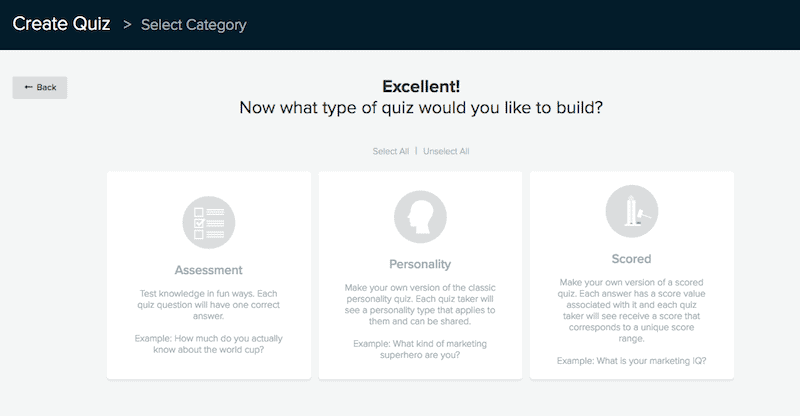This screenshot has height=416, width=800.
Task: Click the Scored gavel icon
Action: pos(632,211)
